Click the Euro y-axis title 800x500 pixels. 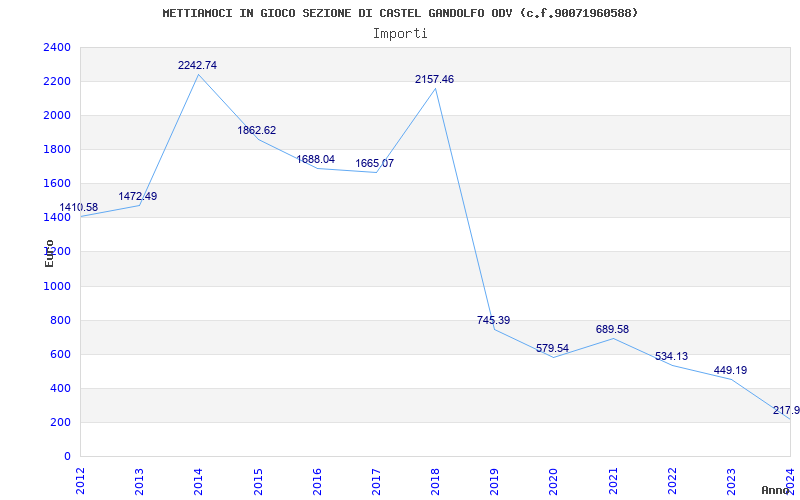[49, 253]
